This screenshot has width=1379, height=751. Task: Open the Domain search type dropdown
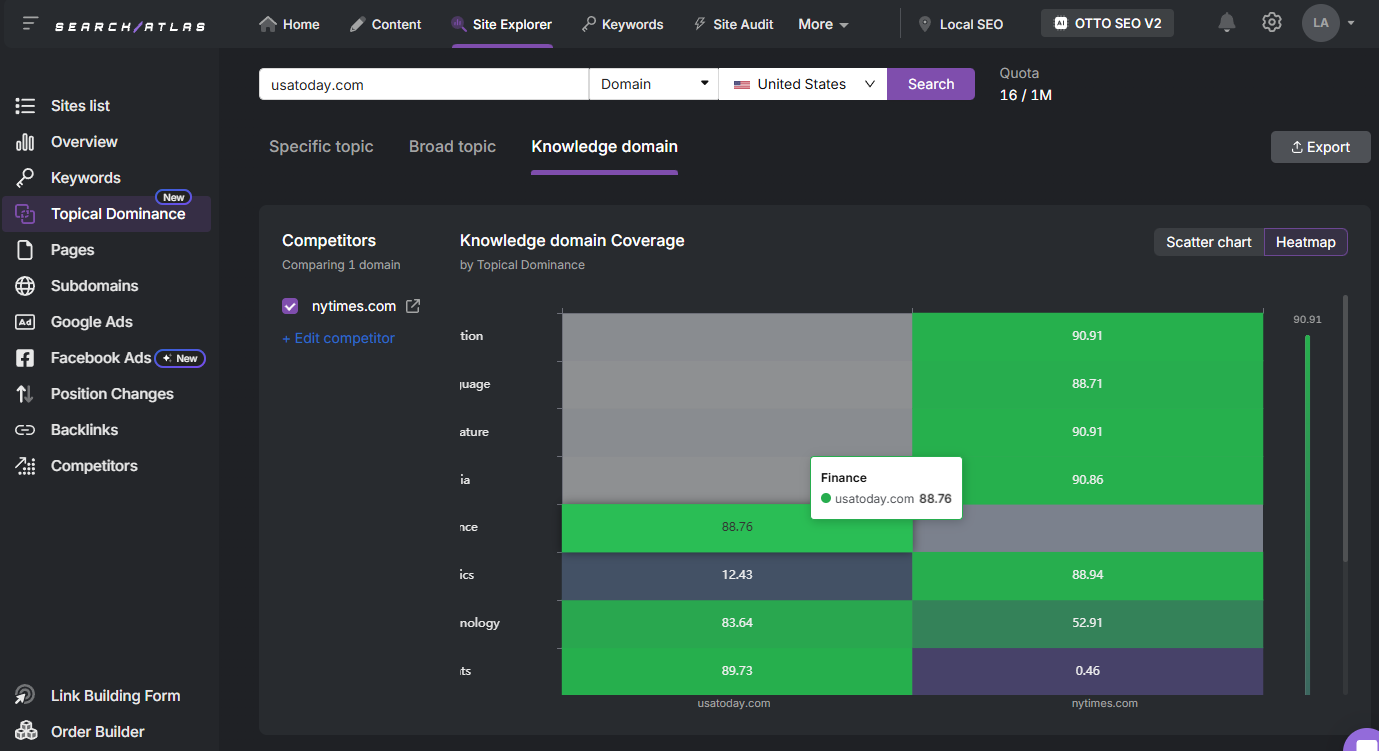[x=652, y=84]
